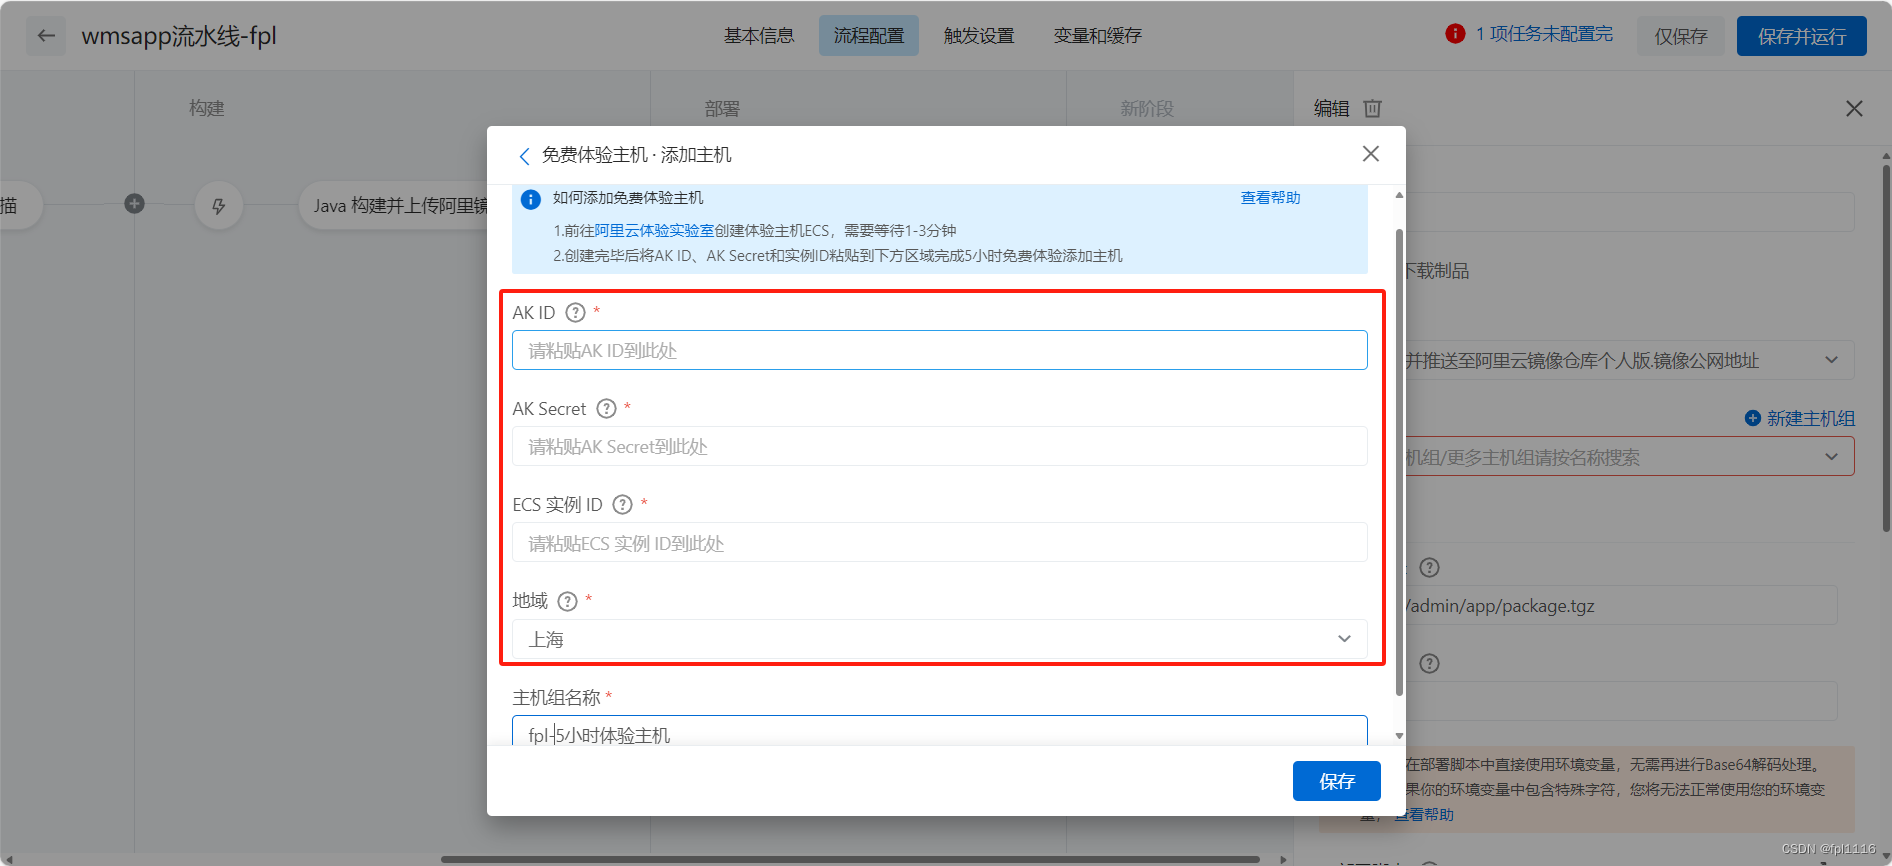The height and width of the screenshot is (866, 1892).
Task: Click 保存 button in the dialog
Action: coord(1336,781)
